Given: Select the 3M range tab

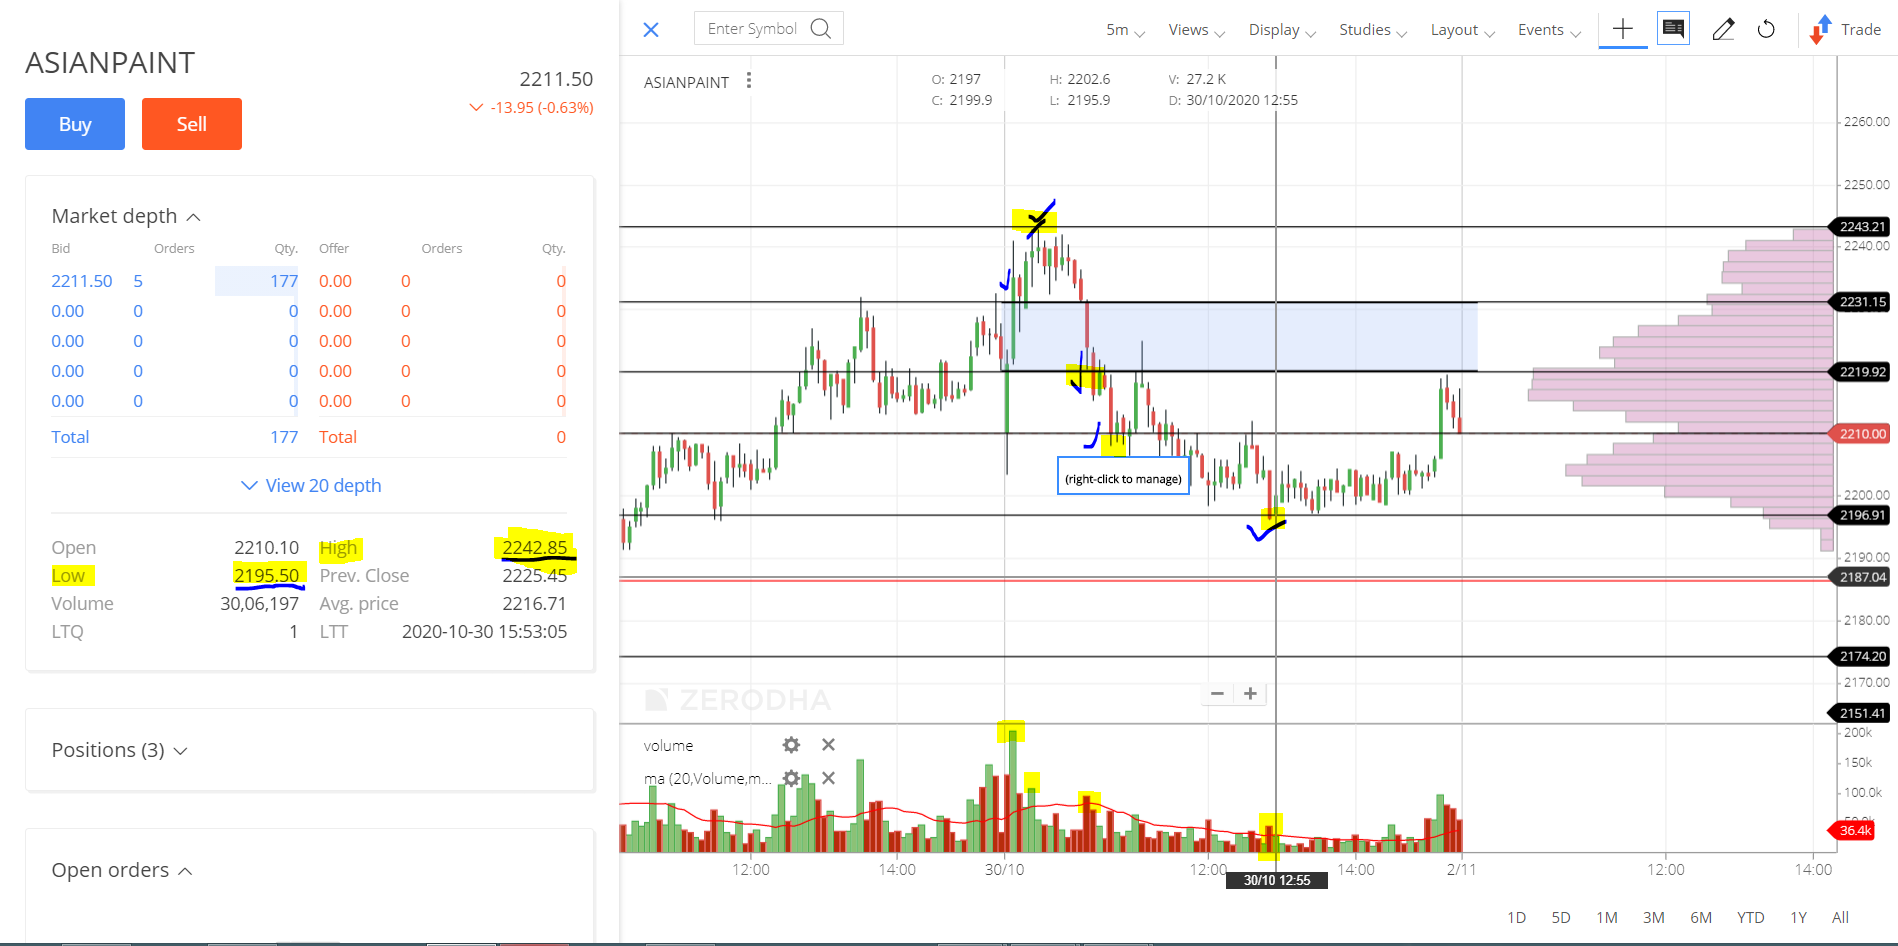Looking at the screenshot, I should (1654, 917).
